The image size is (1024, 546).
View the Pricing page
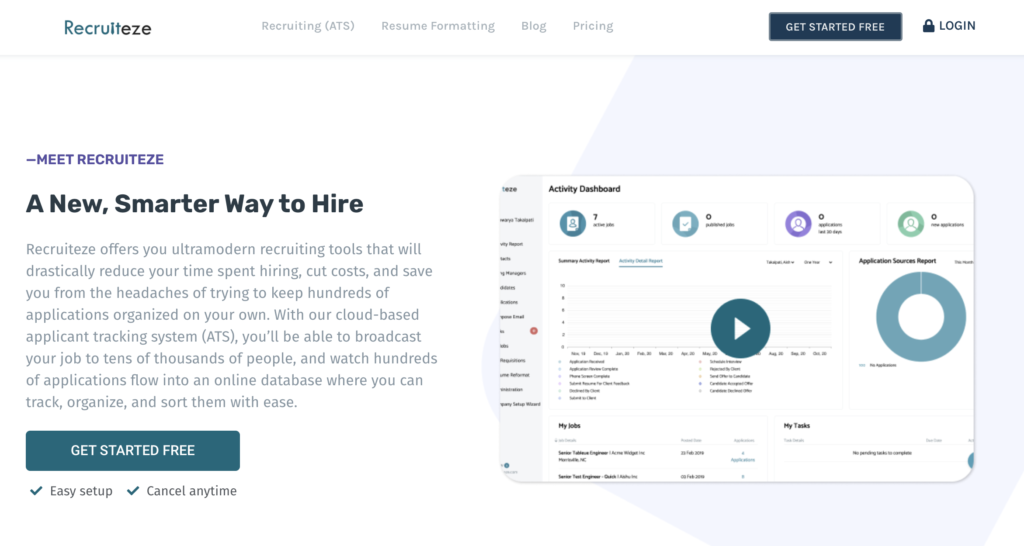pyautogui.click(x=593, y=26)
